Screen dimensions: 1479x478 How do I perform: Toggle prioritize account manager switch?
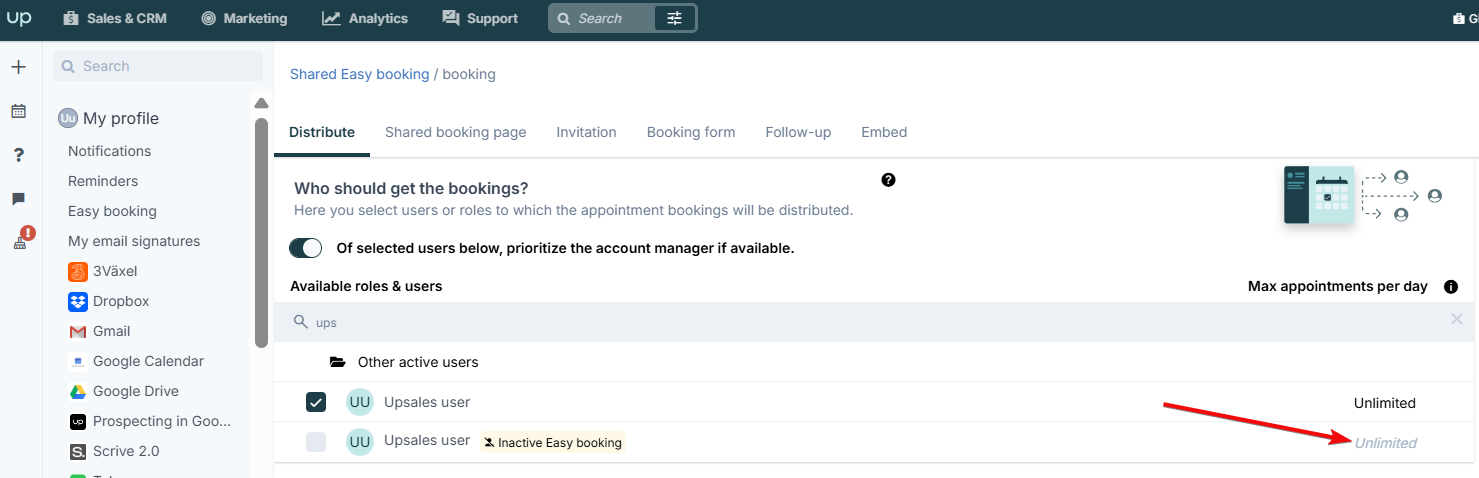coord(306,248)
